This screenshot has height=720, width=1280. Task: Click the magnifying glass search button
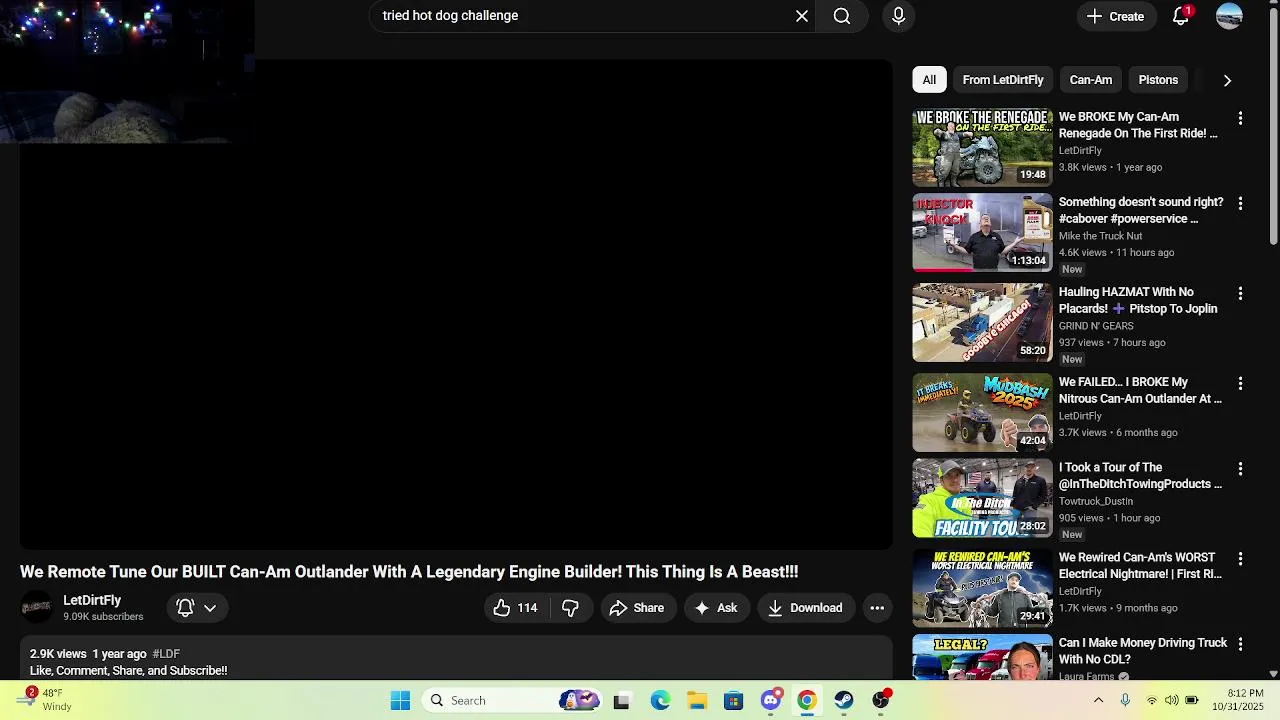point(842,16)
